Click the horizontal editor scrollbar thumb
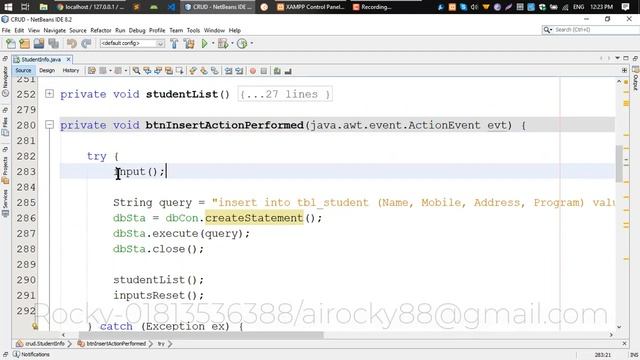This screenshot has width=640, height=360. [x=201, y=335]
